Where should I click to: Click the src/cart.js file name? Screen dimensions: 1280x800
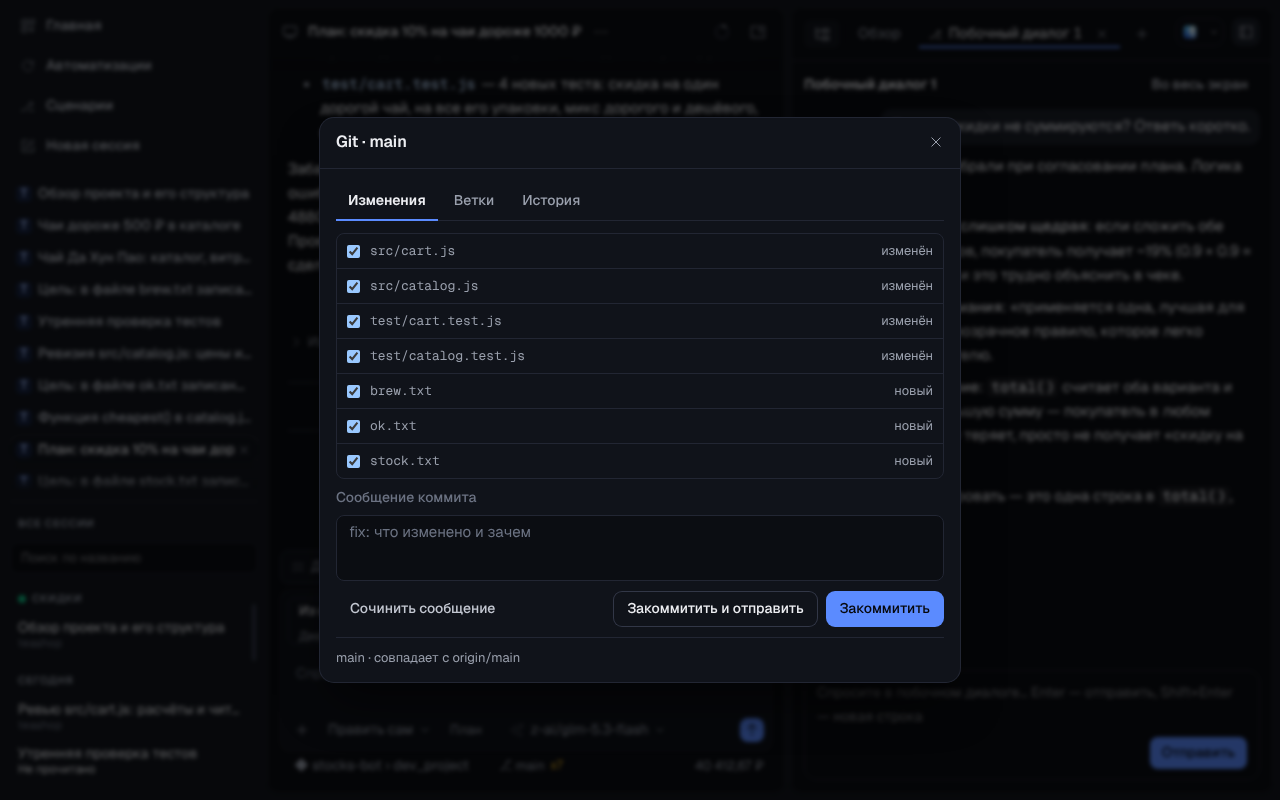(x=412, y=251)
